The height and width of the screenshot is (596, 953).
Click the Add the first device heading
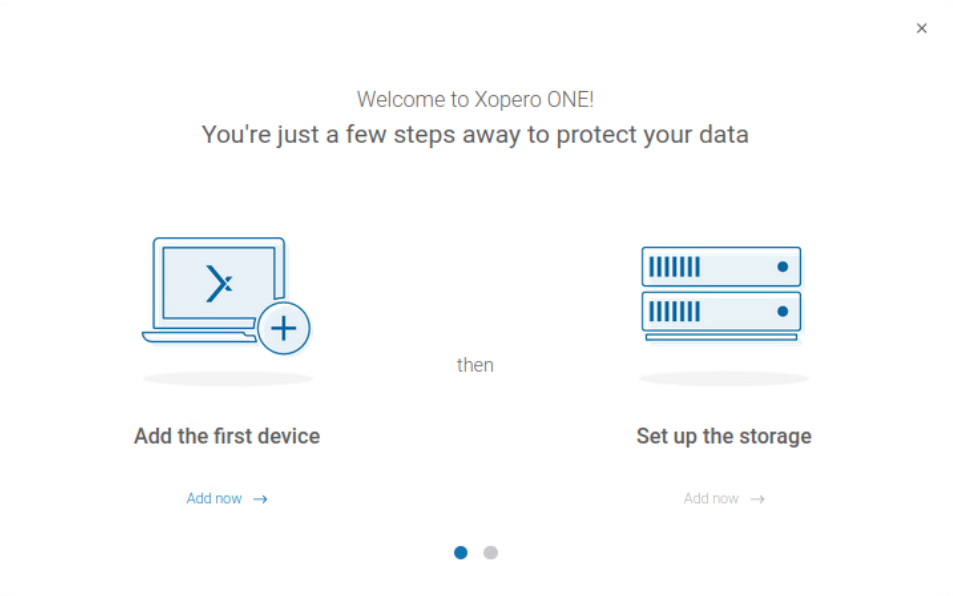click(227, 436)
